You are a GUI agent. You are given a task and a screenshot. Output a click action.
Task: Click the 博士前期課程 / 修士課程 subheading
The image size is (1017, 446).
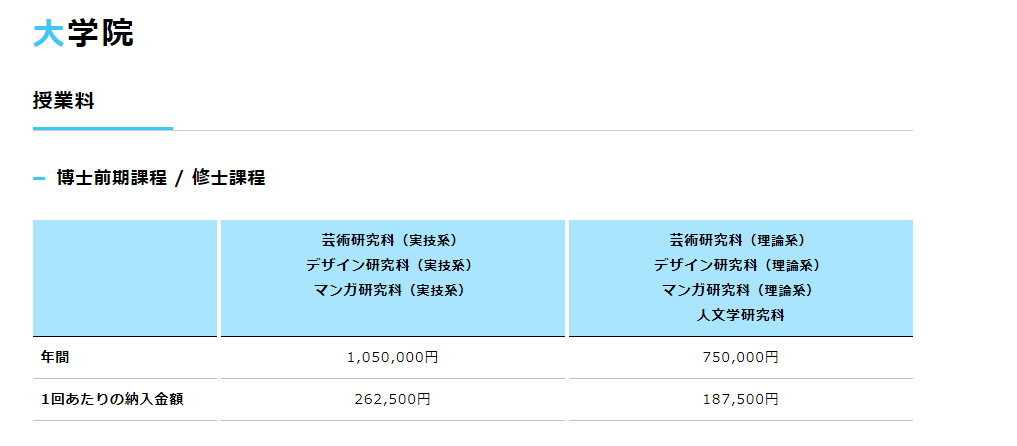(x=161, y=178)
